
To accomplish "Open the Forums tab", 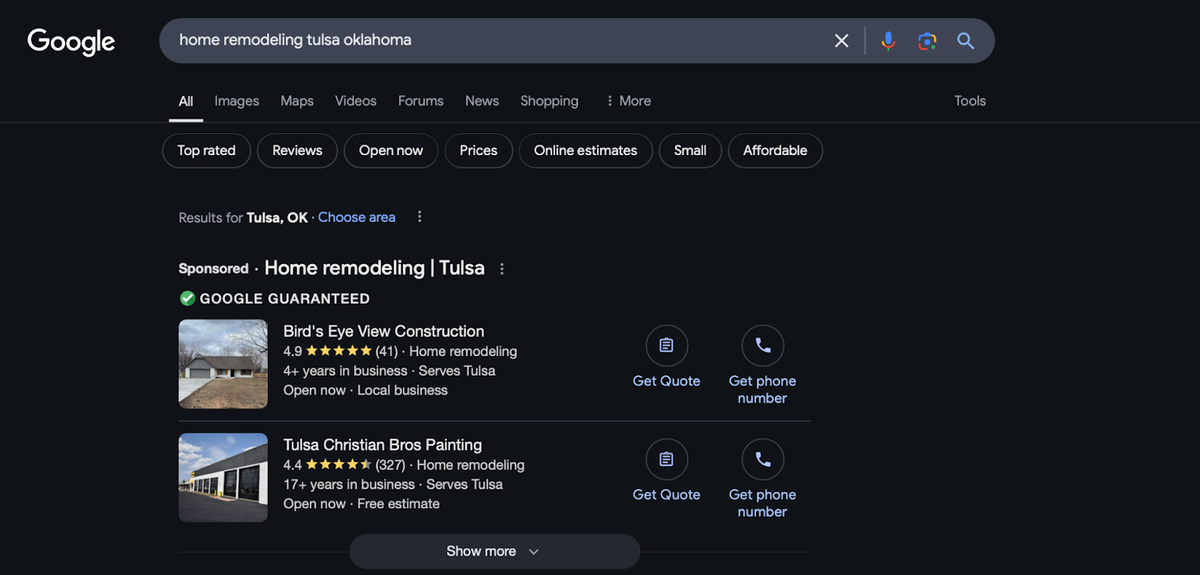I will coord(421,101).
